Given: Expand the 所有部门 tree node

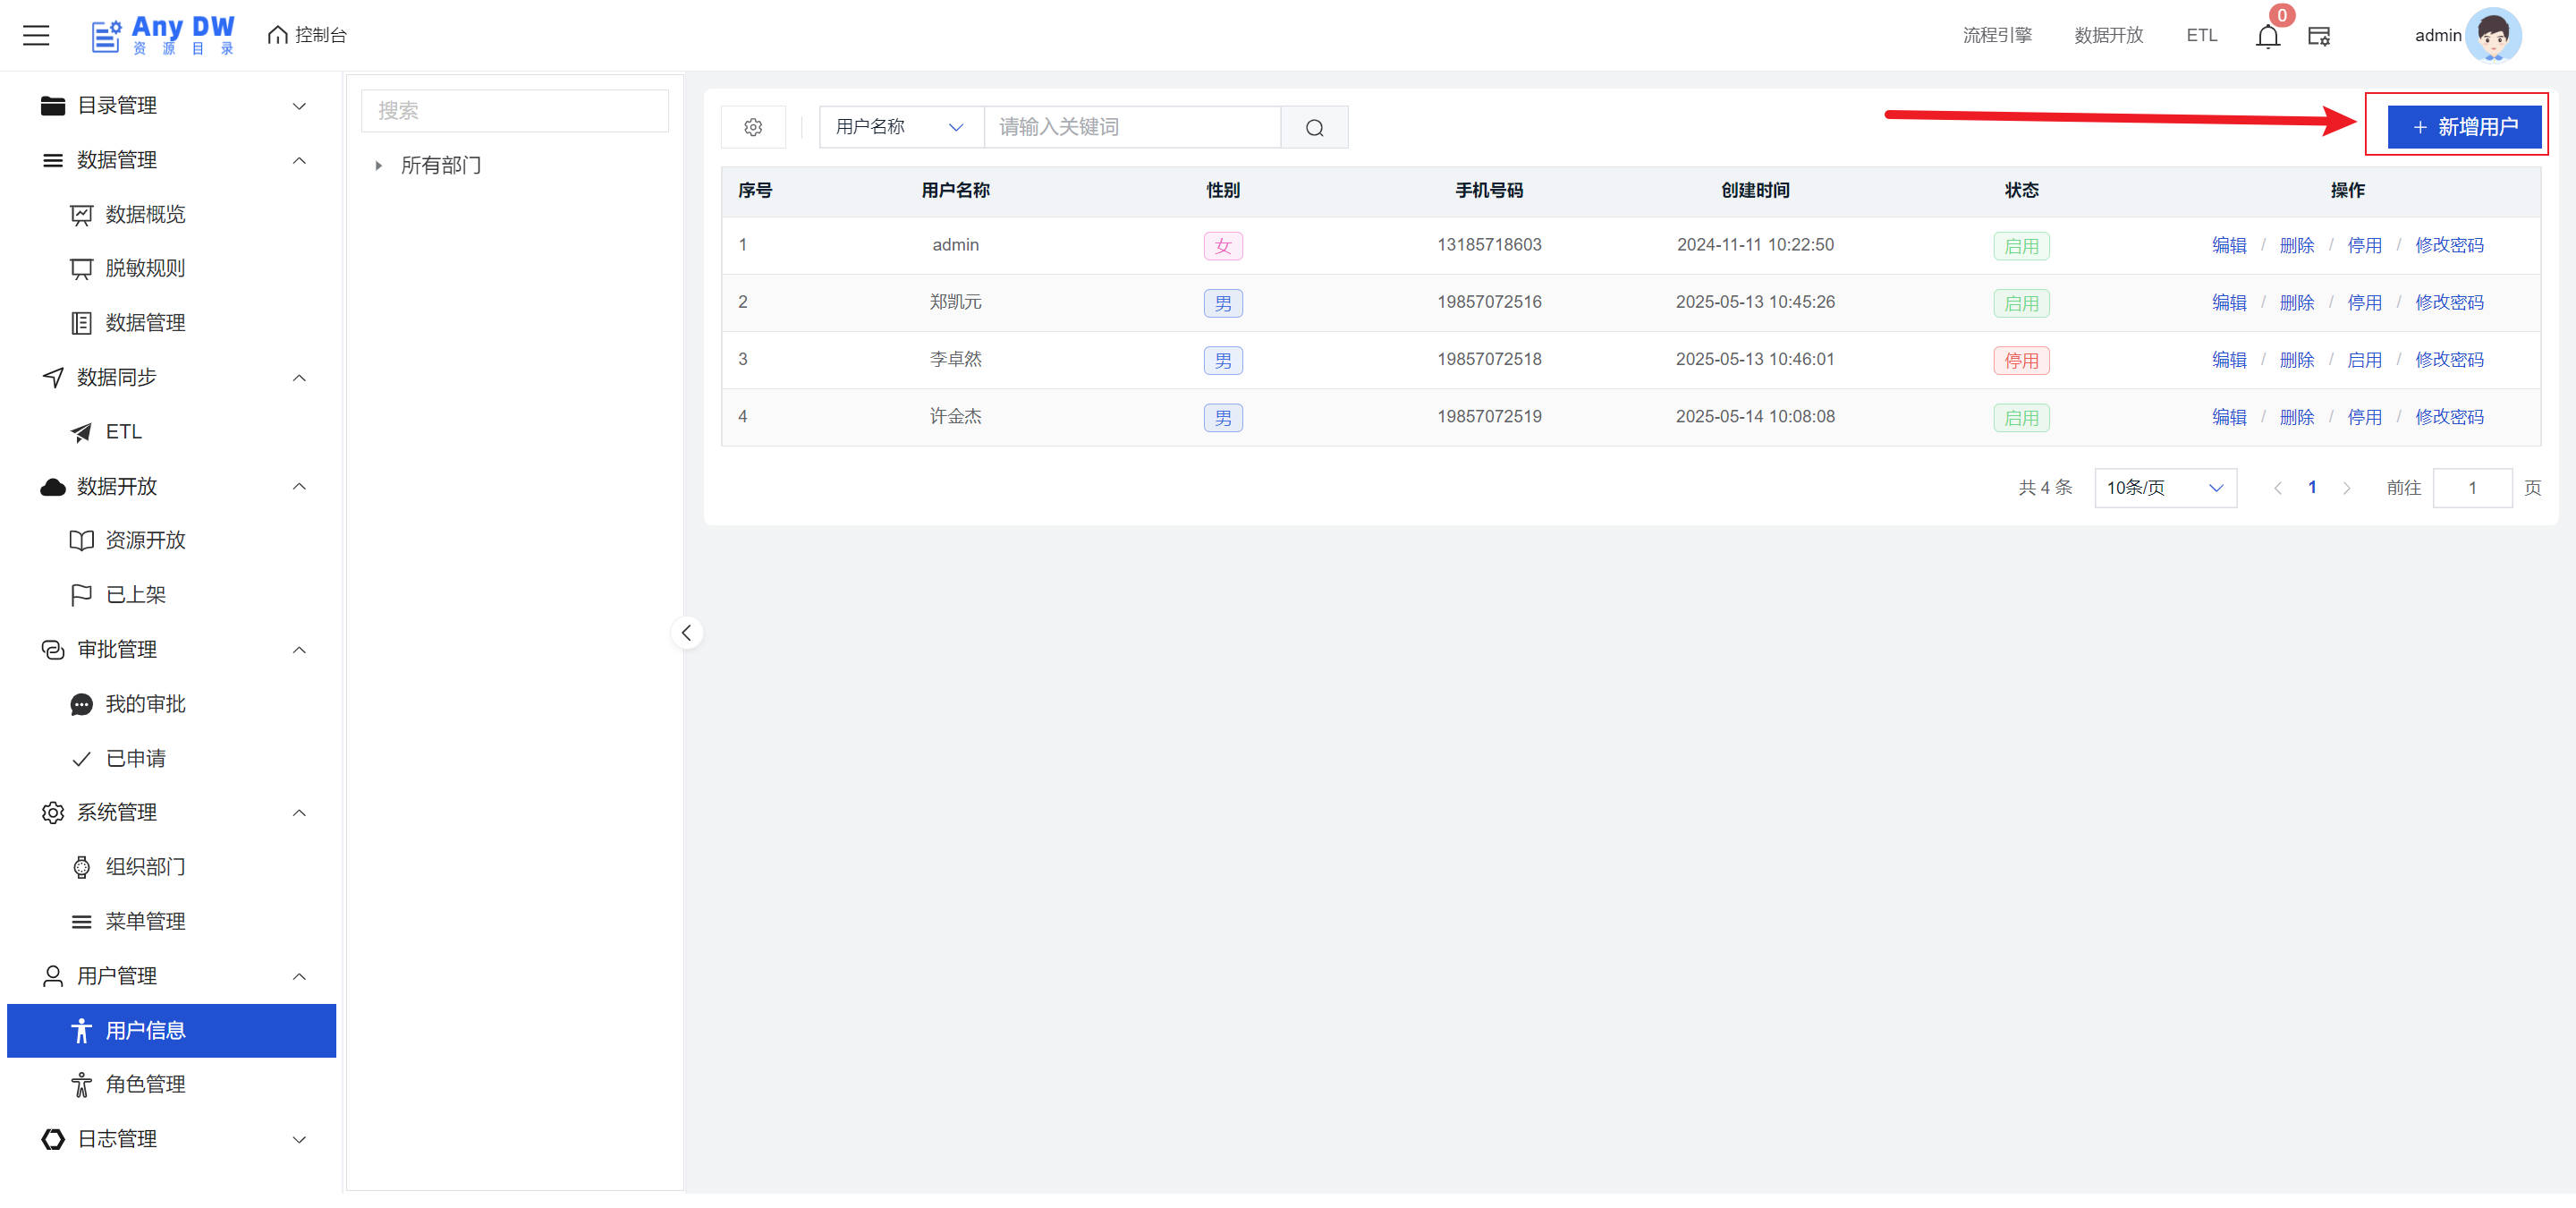Looking at the screenshot, I should click(x=378, y=165).
